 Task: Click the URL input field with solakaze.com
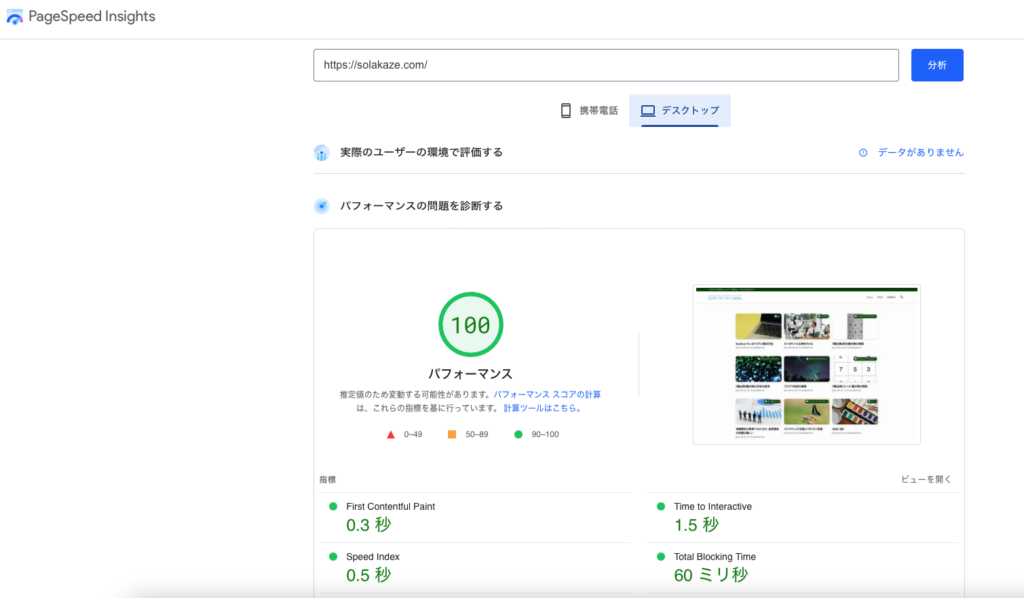(x=605, y=65)
